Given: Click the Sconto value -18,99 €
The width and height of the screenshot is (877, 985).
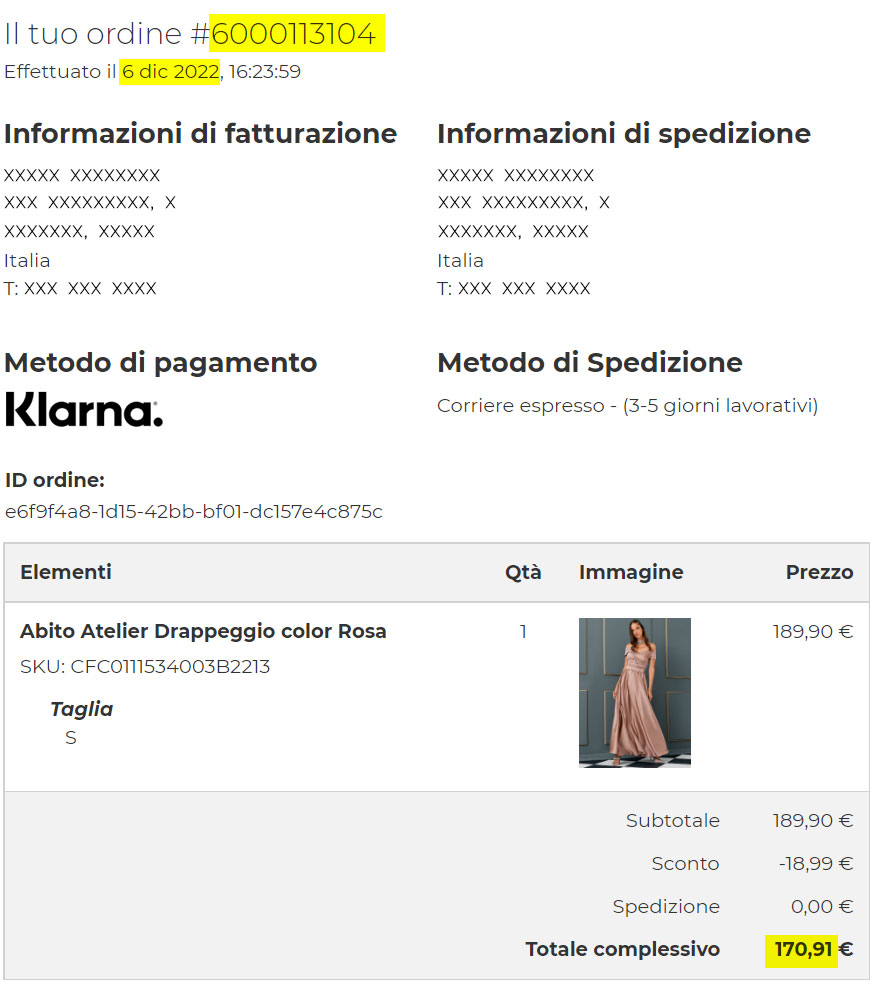Looking at the screenshot, I should pos(816,863).
